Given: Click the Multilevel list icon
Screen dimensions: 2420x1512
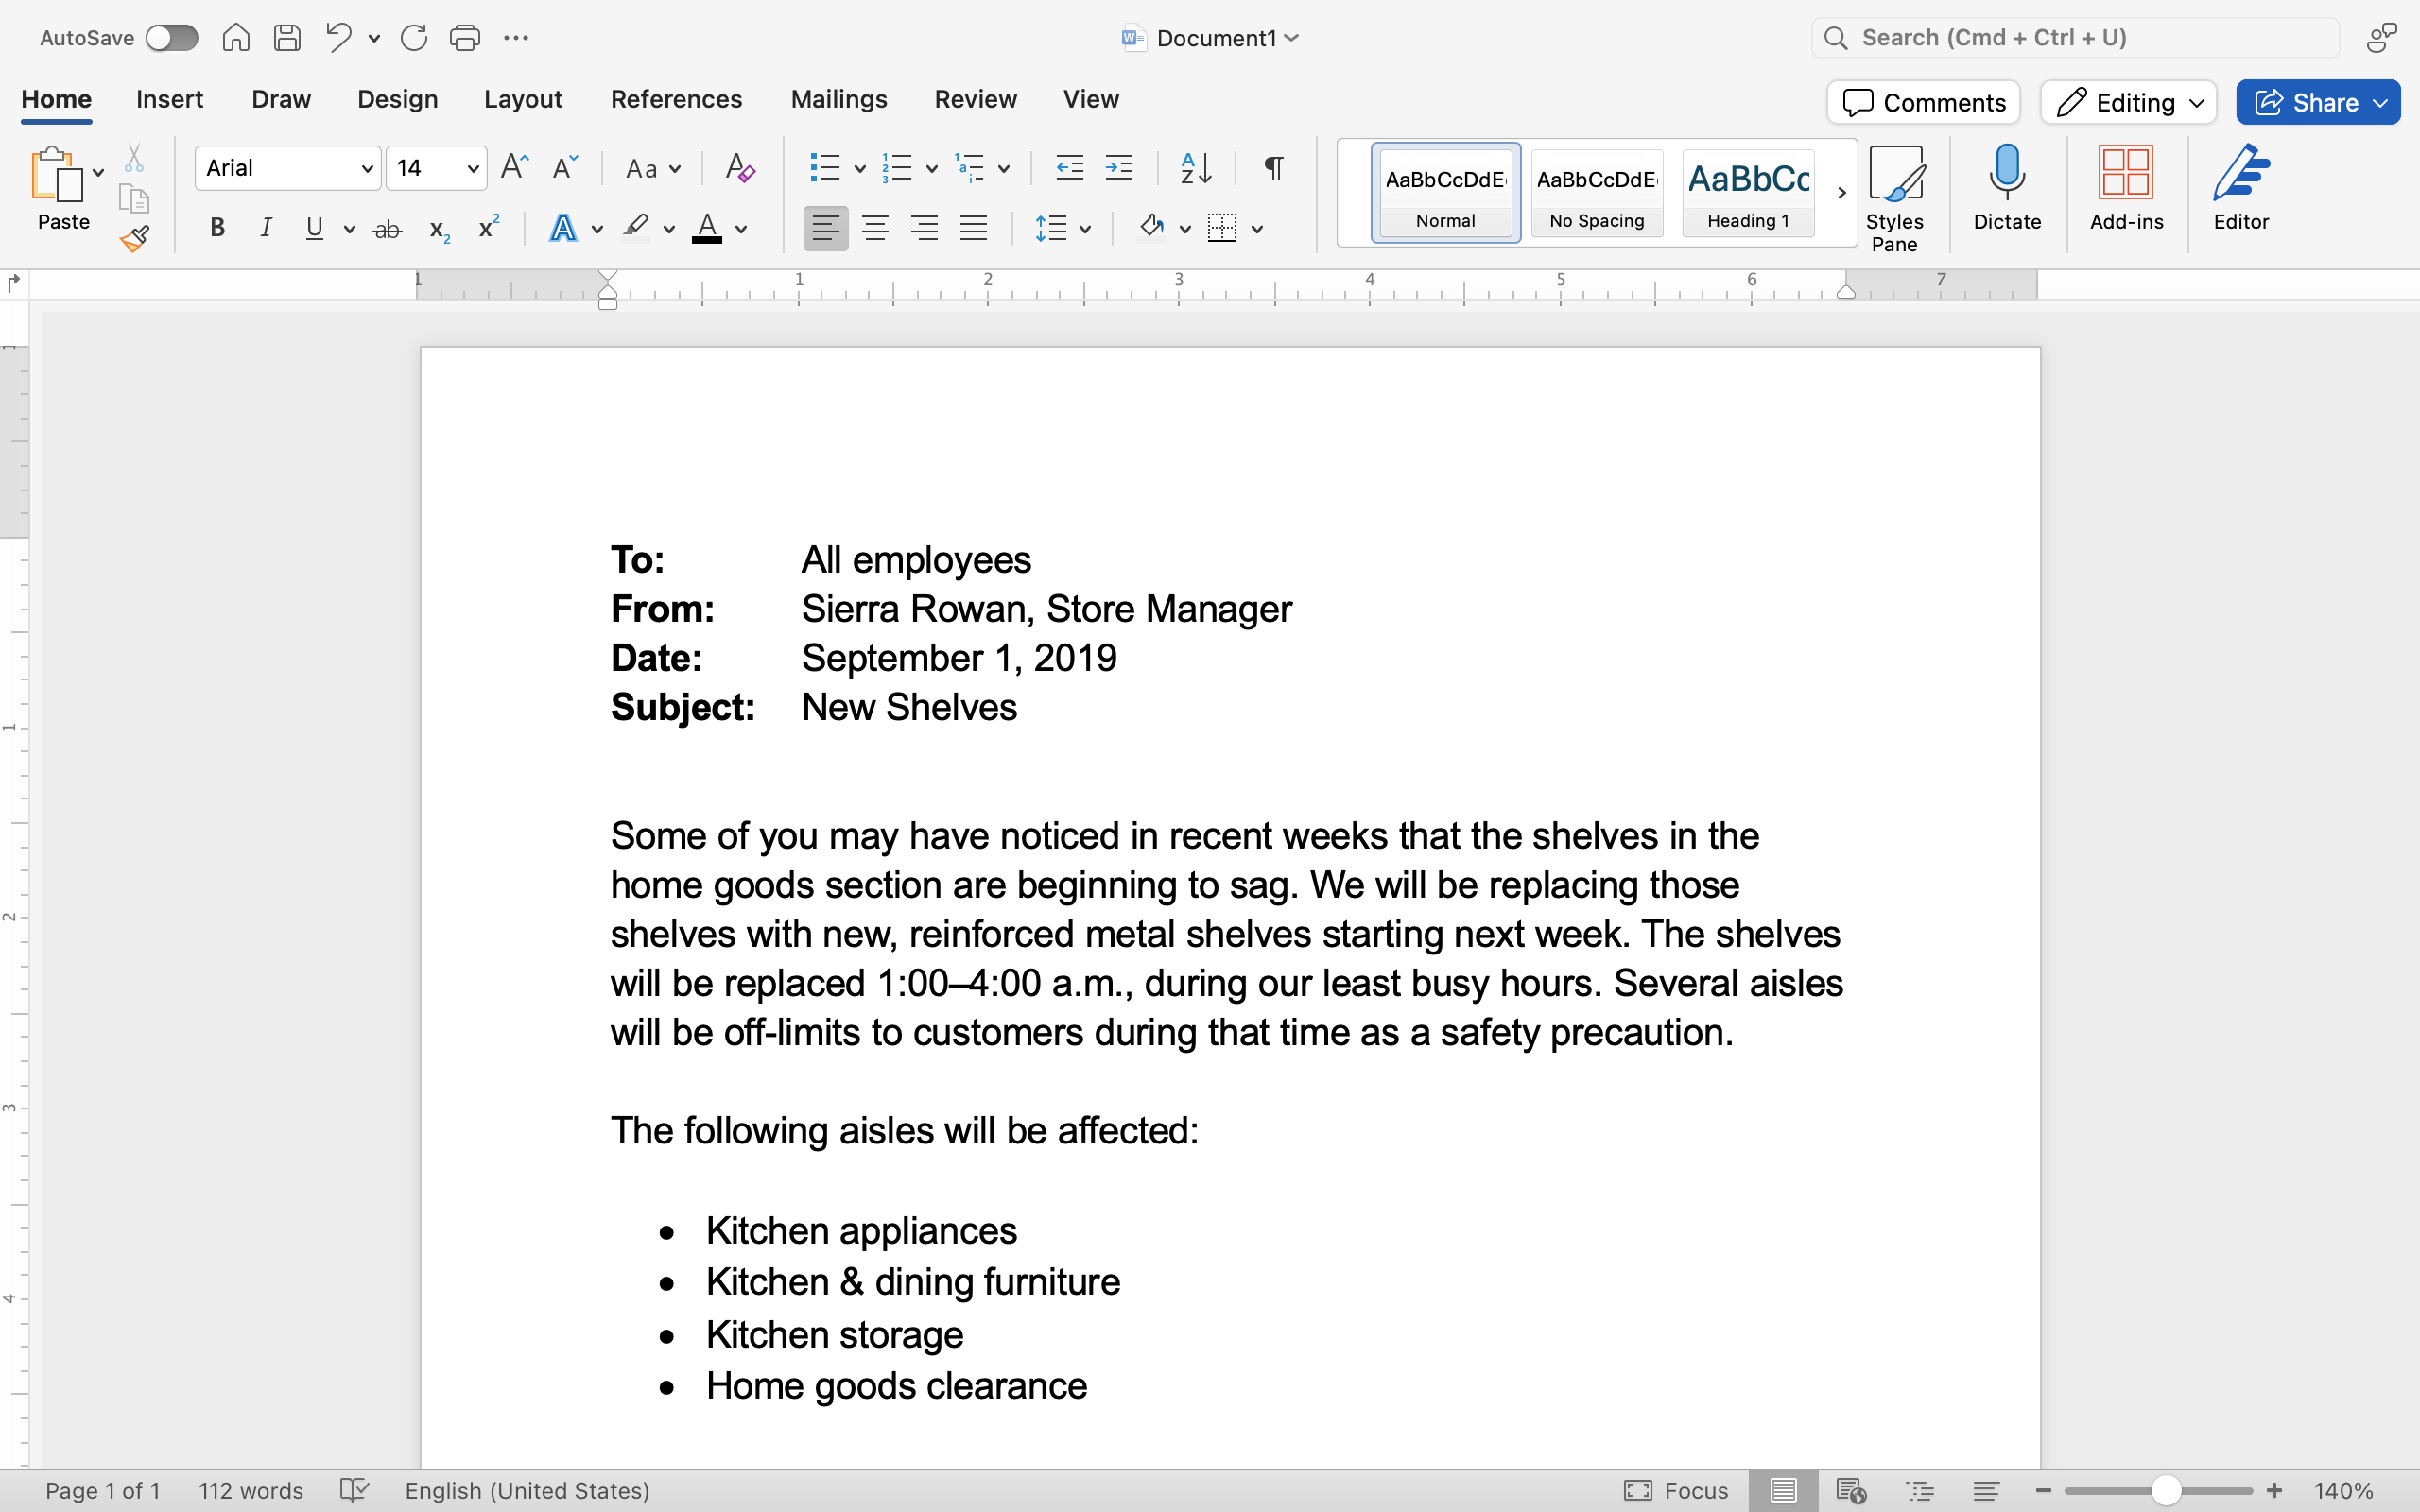Looking at the screenshot, I should tap(970, 167).
